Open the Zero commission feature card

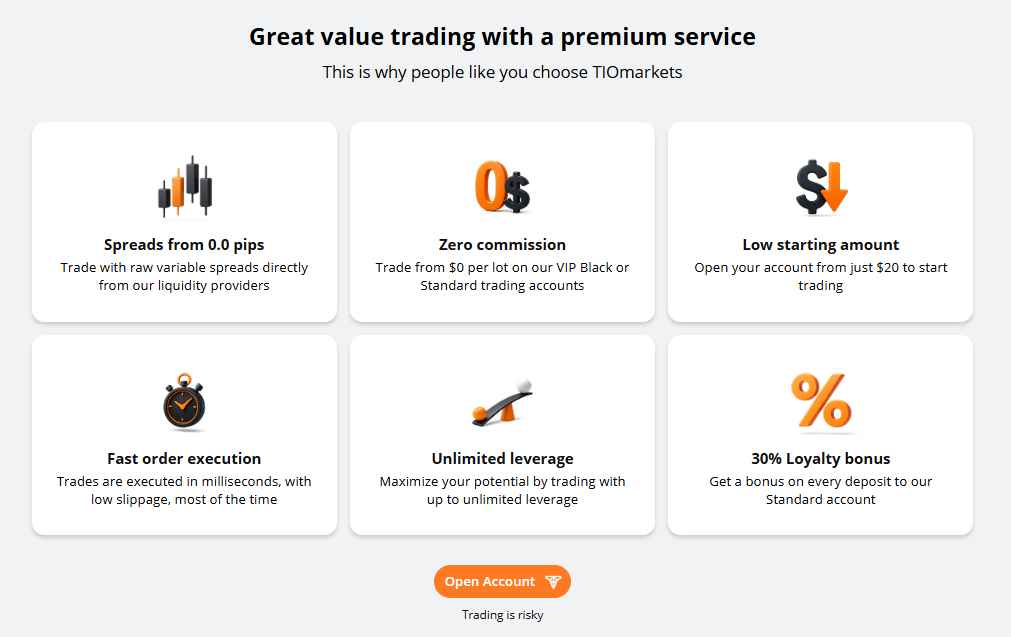pyautogui.click(x=502, y=222)
